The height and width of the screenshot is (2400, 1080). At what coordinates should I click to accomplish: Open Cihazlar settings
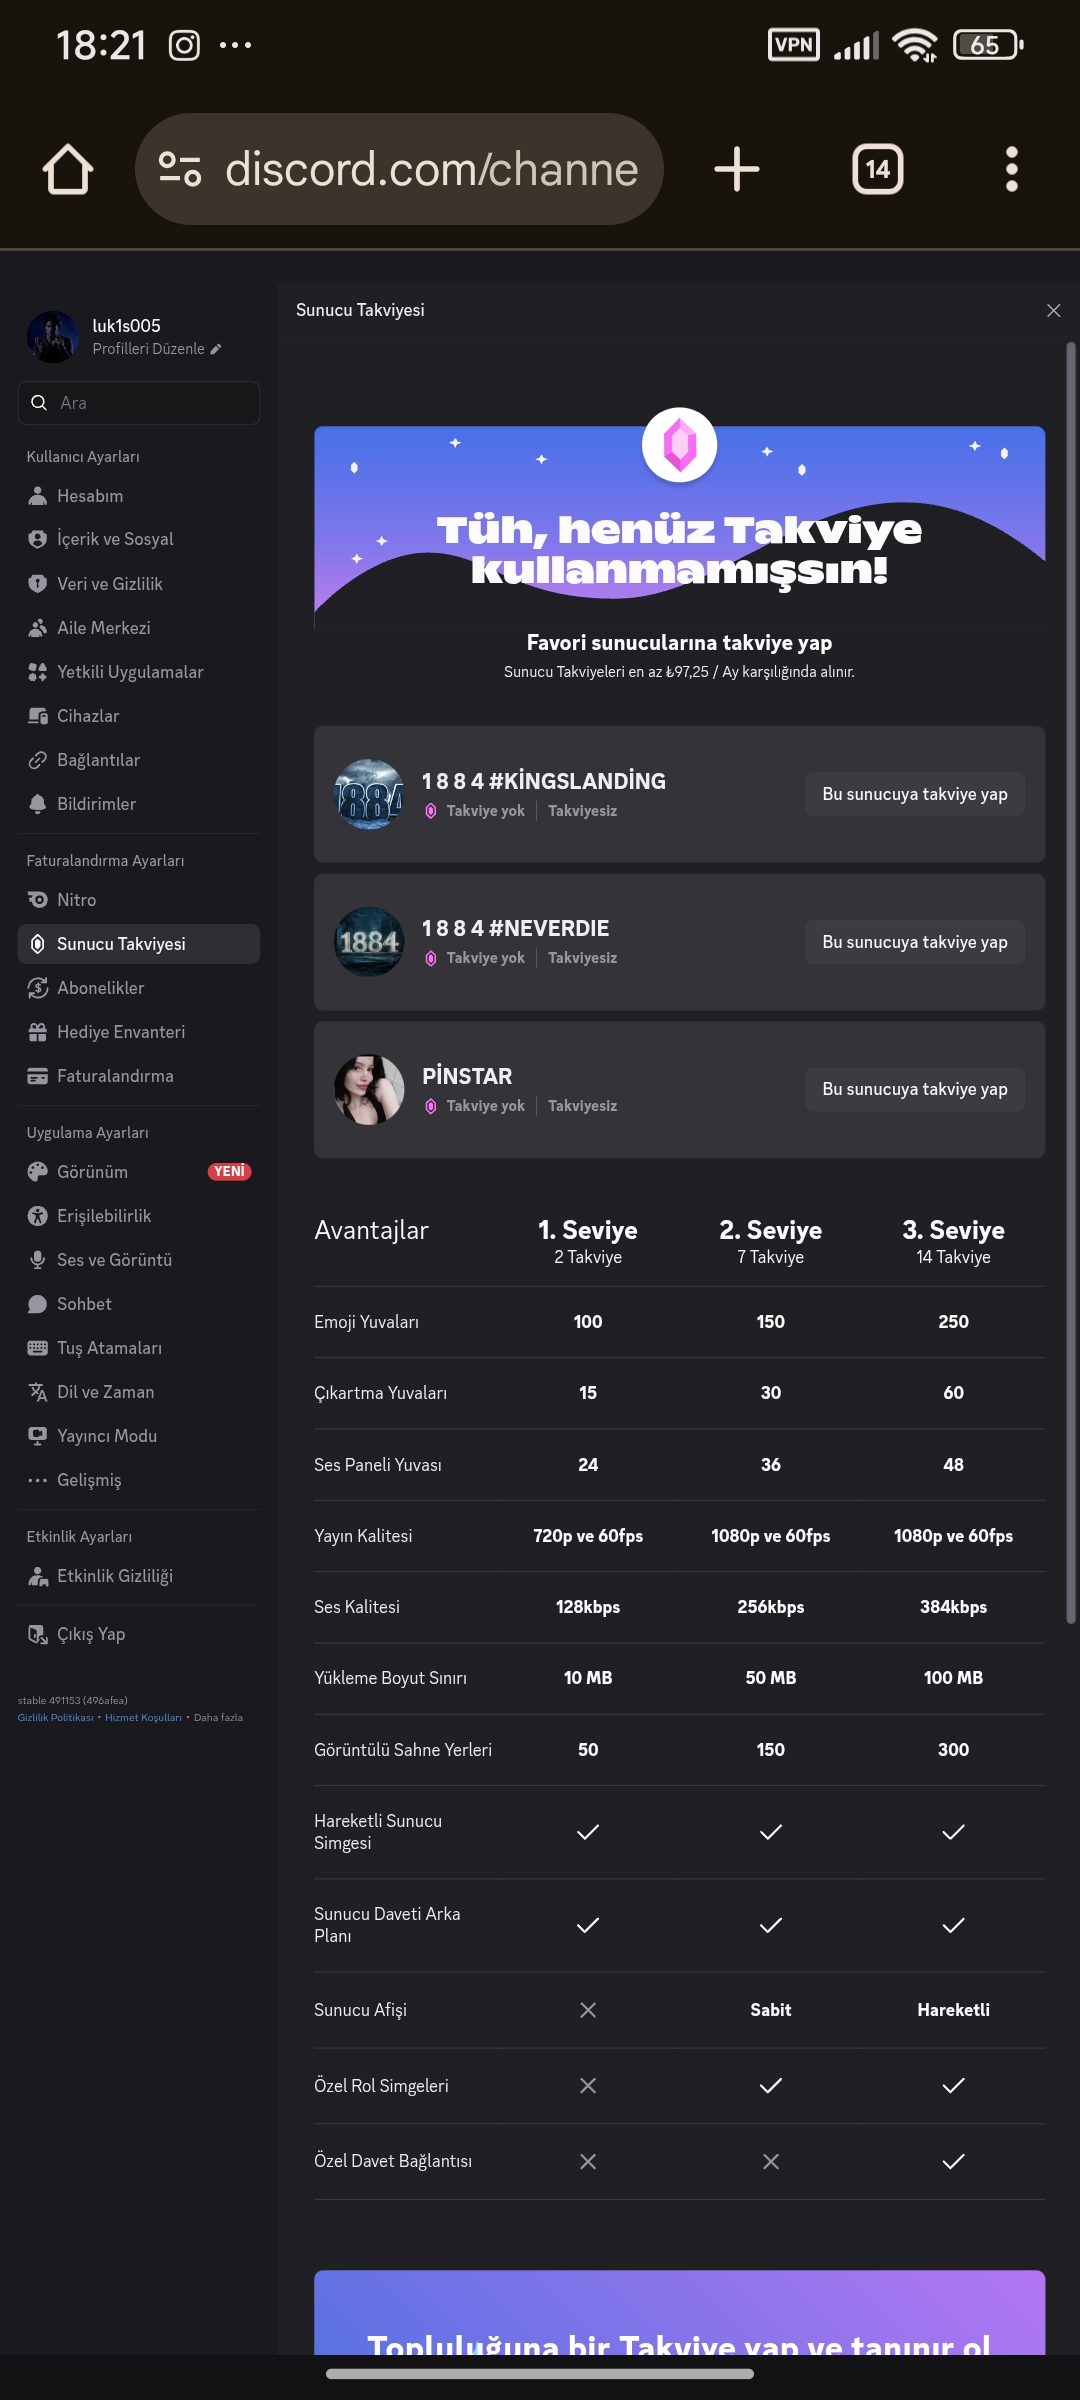[x=139, y=716]
